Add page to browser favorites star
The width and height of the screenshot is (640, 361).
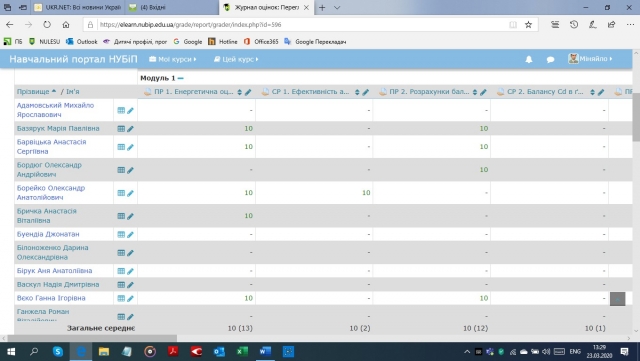pos(528,25)
